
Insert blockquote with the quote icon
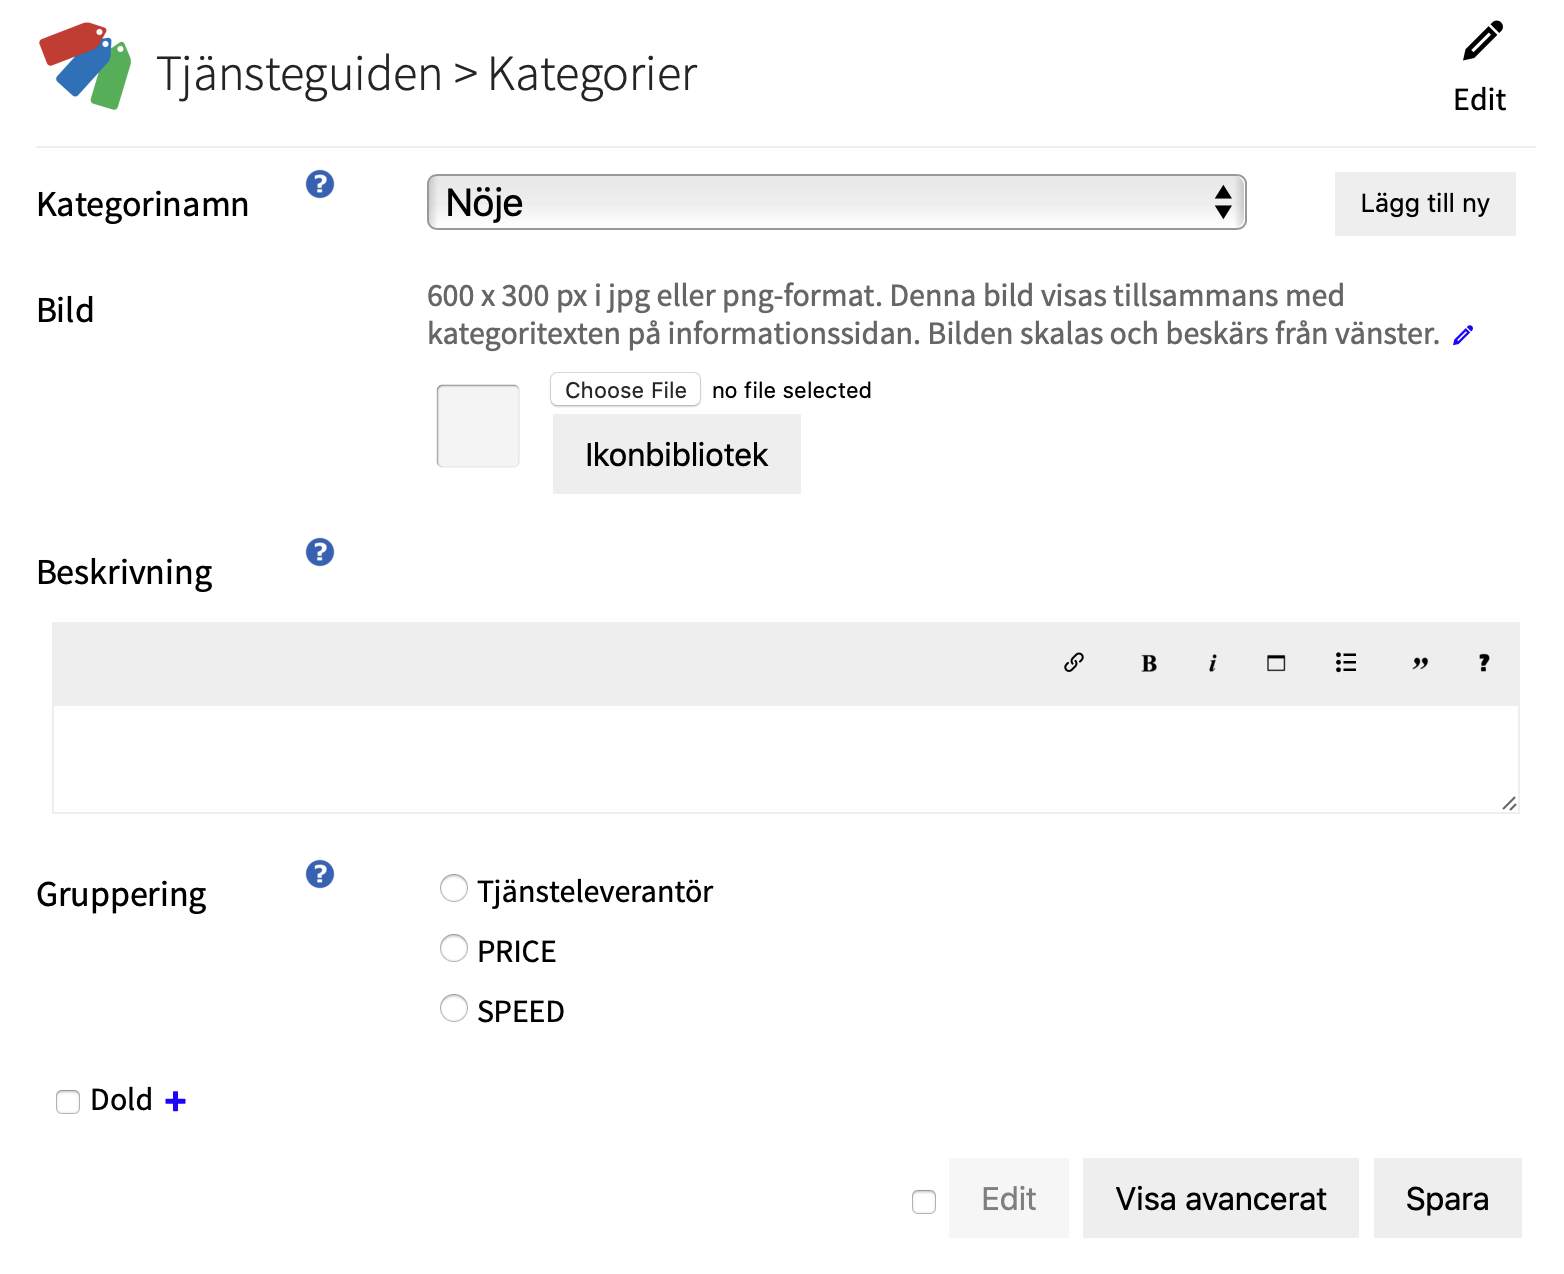point(1419,663)
